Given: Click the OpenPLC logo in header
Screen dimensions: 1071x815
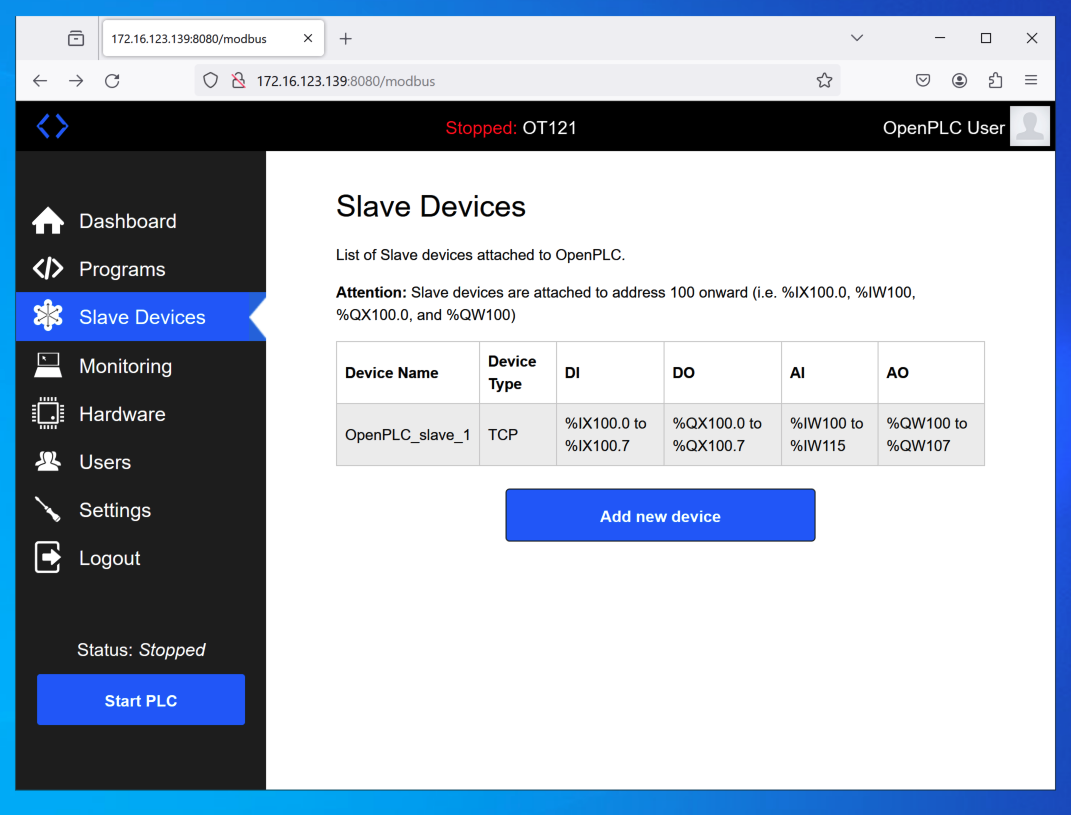Looking at the screenshot, I should pyautogui.click(x=52, y=126).
